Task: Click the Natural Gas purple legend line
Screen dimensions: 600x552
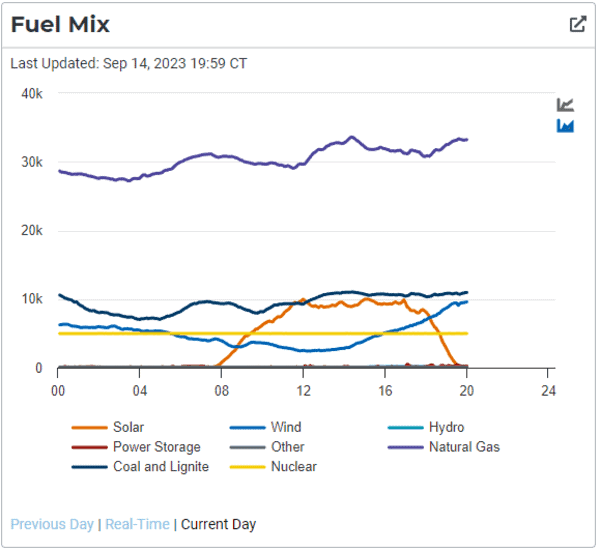Action: pyautogui.click(x=405, y=447)
